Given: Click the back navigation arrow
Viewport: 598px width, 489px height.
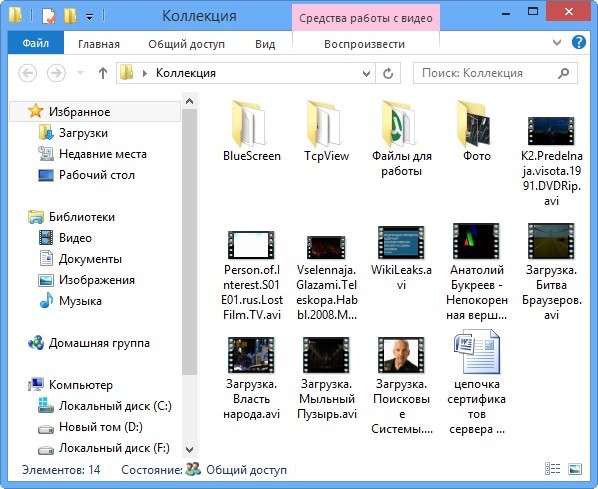Looking at the screenshot, I should [28, 73].
